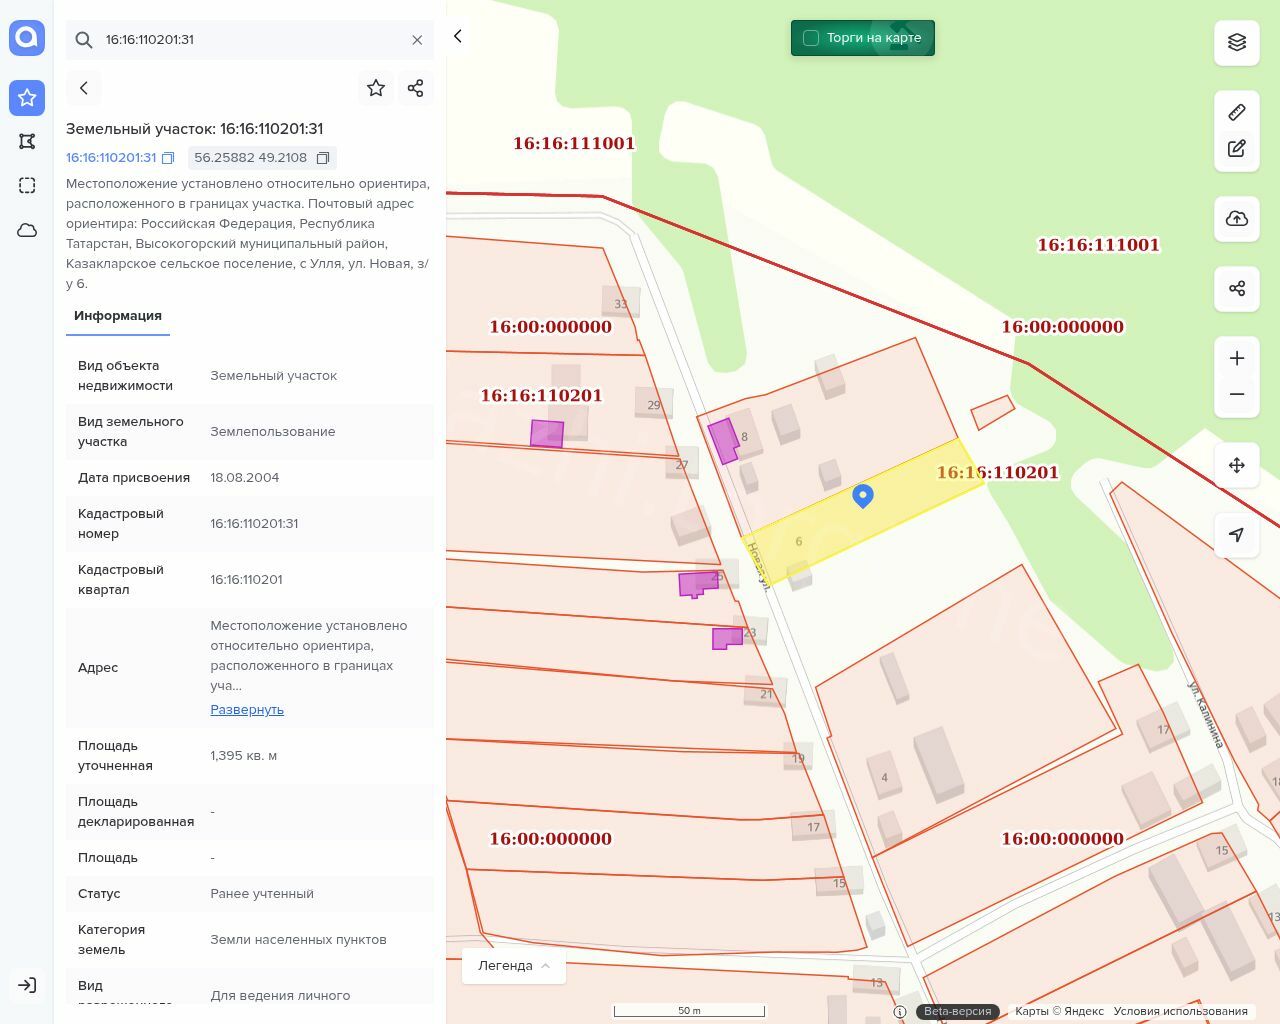Screen dimensions: 1280x1024
Task: Collapse the left information panel
Action: (458, 36)
